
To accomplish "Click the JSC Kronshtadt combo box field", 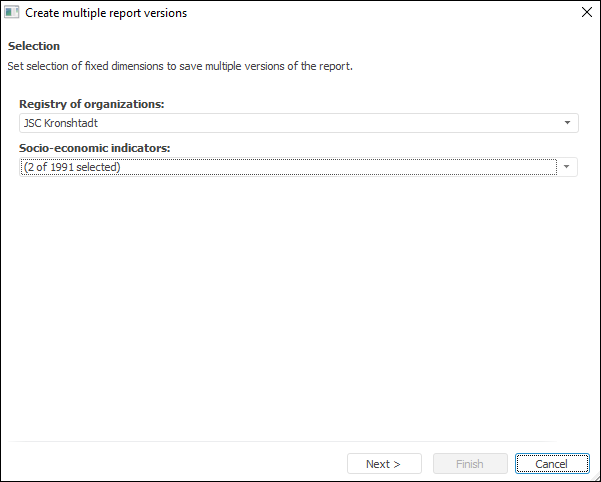I will (288, 123).
